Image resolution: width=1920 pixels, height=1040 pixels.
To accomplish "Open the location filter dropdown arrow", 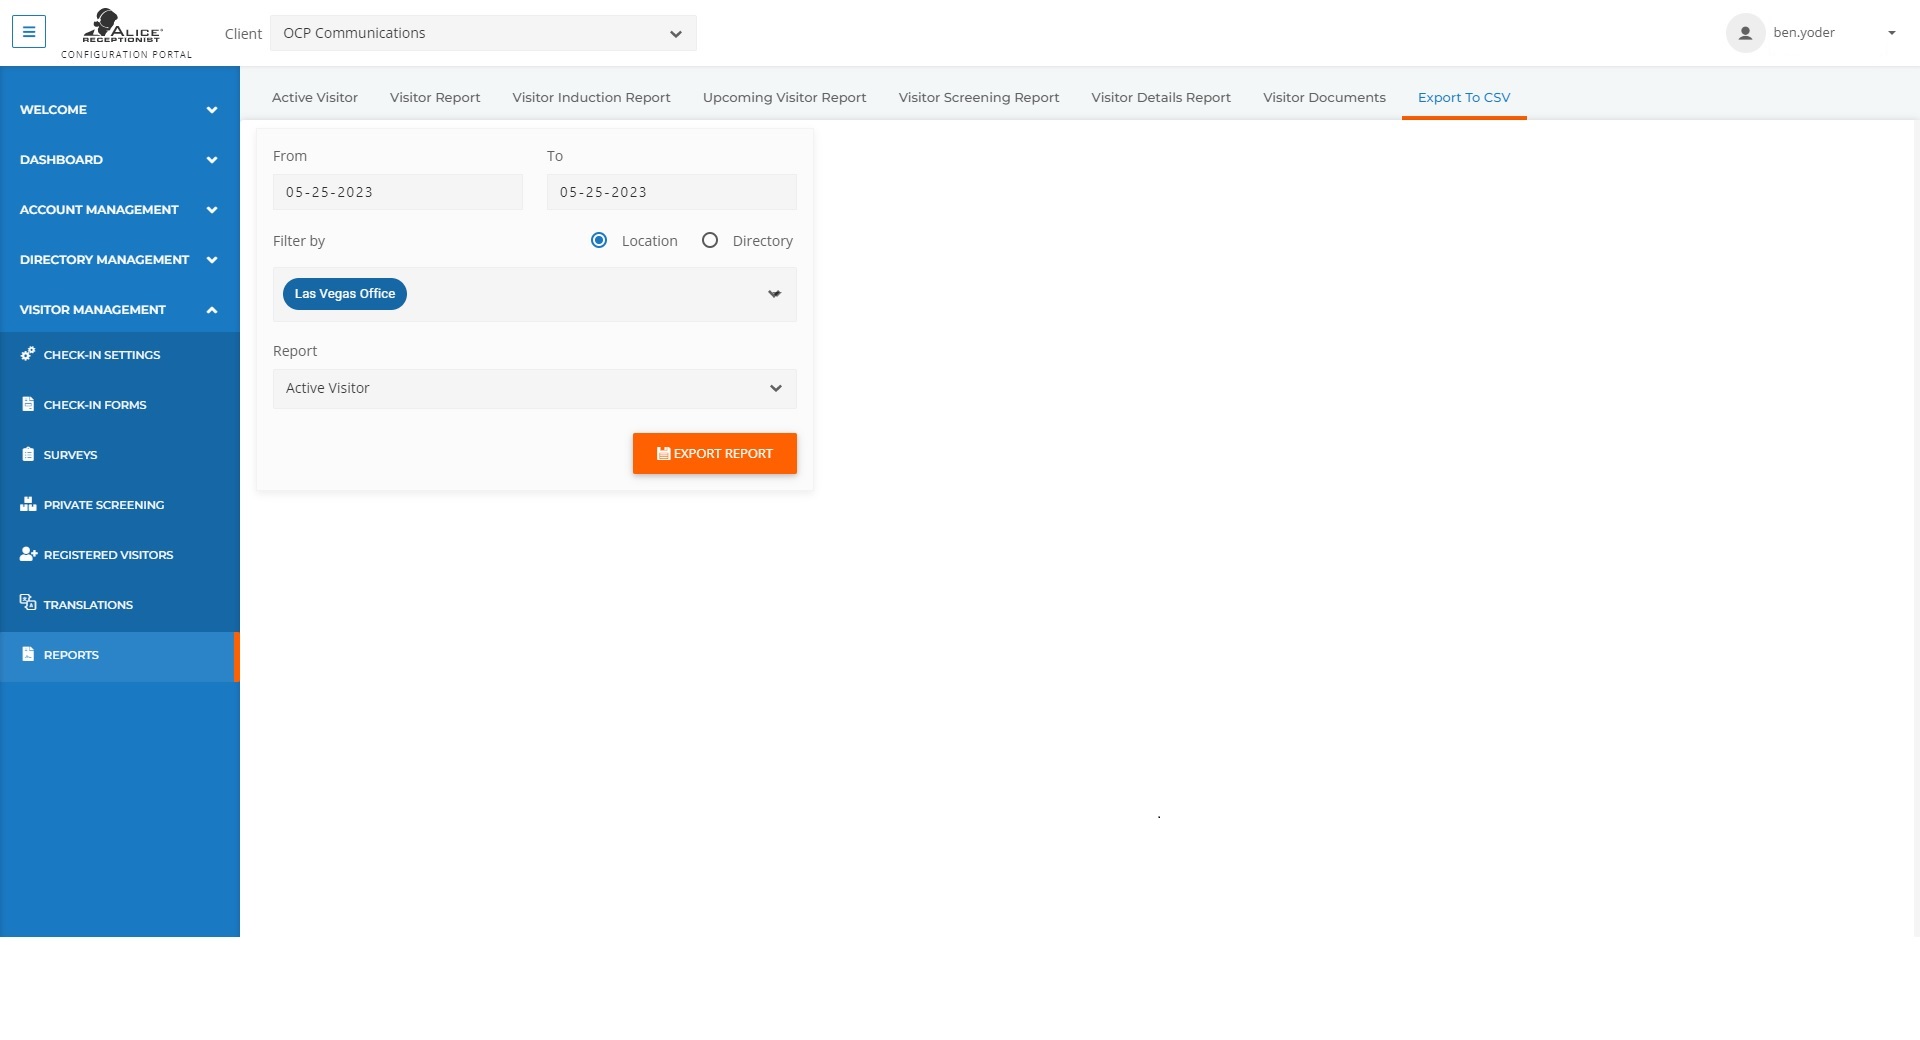I will coord(774,294).
